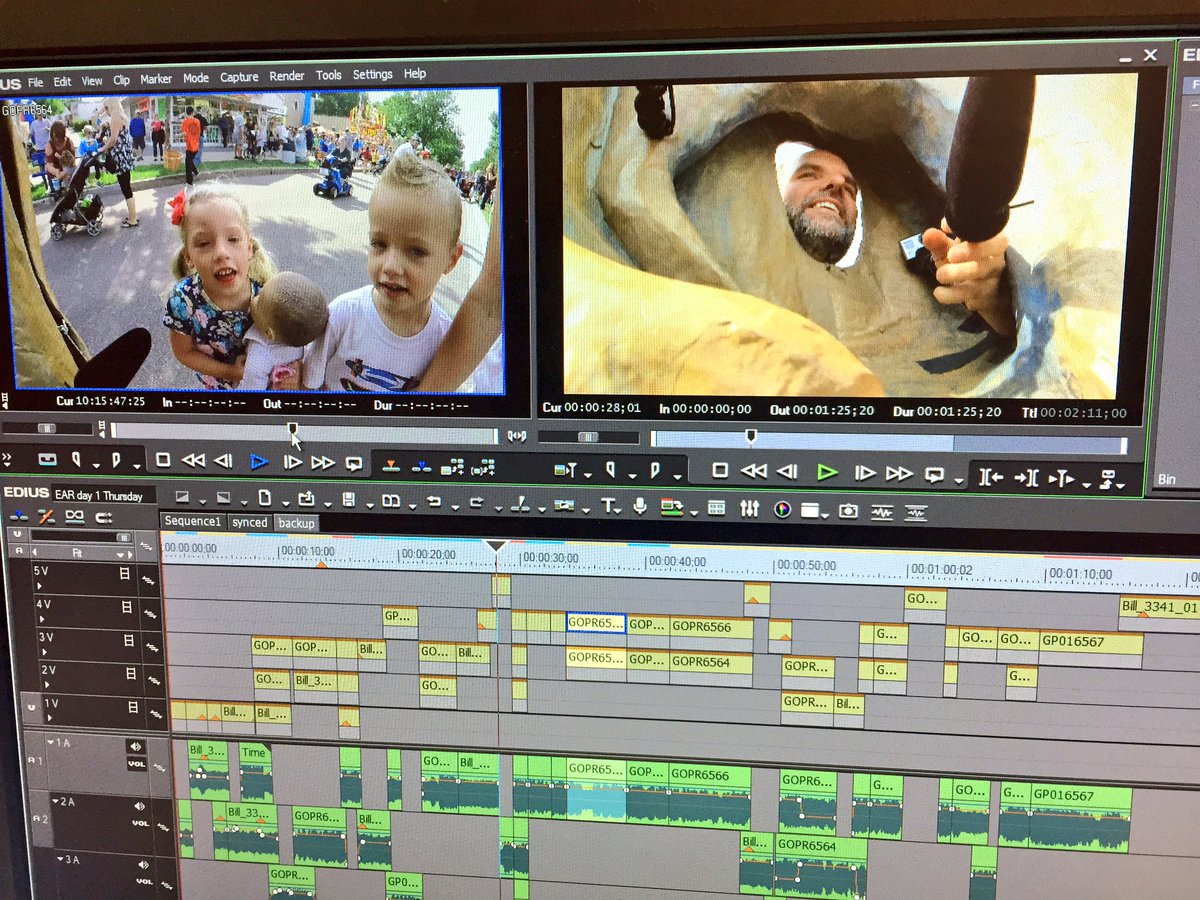This screenshot has width=1200, height=900.
Task: Open the vector scope color wheel icon
Action: (x=782, y=509)
